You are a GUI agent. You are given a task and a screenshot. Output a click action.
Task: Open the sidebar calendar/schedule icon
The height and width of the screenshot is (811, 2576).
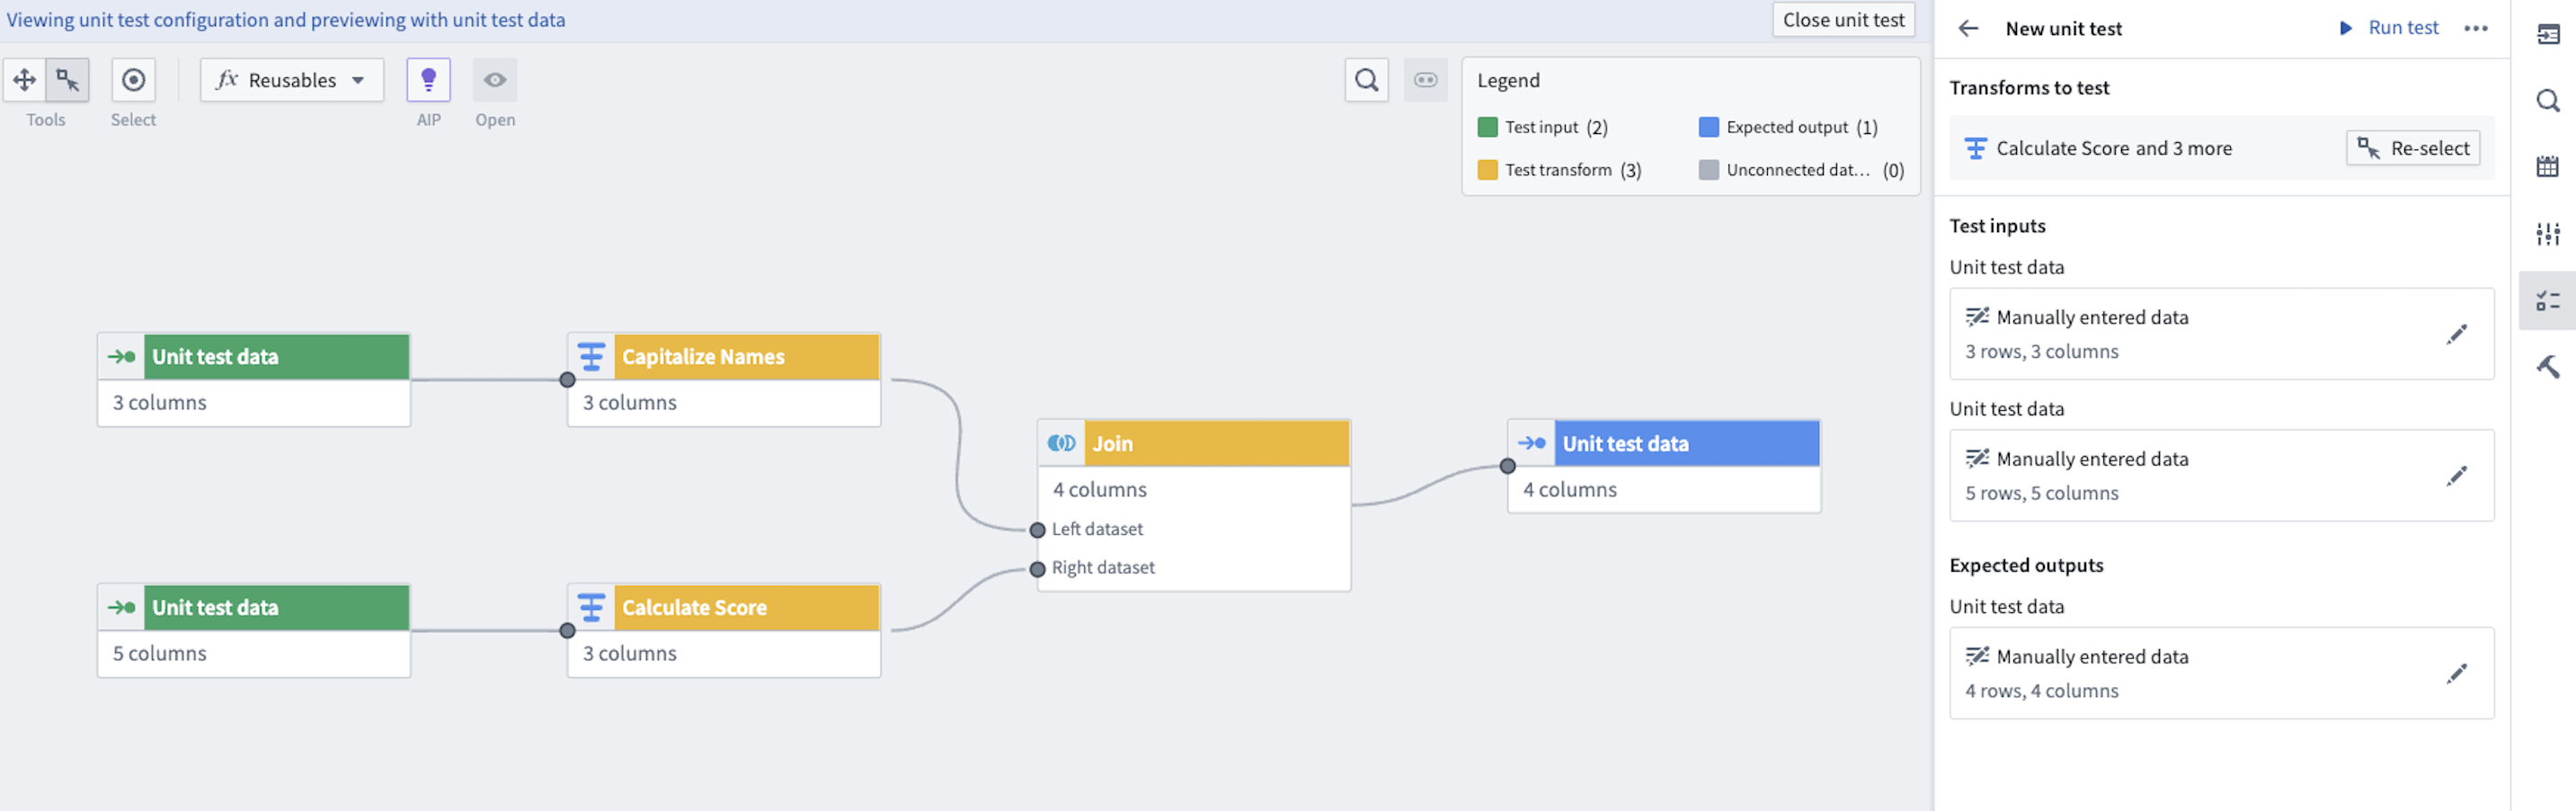(2547, 167)
